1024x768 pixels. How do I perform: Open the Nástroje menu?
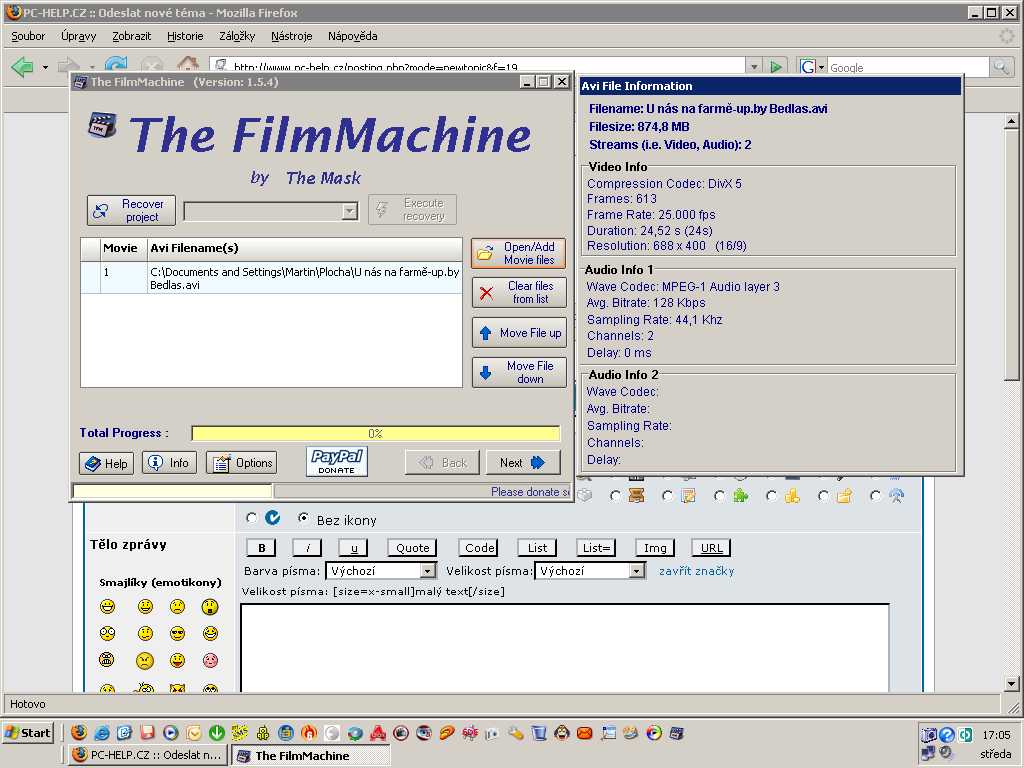pyautogui.click(x=292, y=36)
